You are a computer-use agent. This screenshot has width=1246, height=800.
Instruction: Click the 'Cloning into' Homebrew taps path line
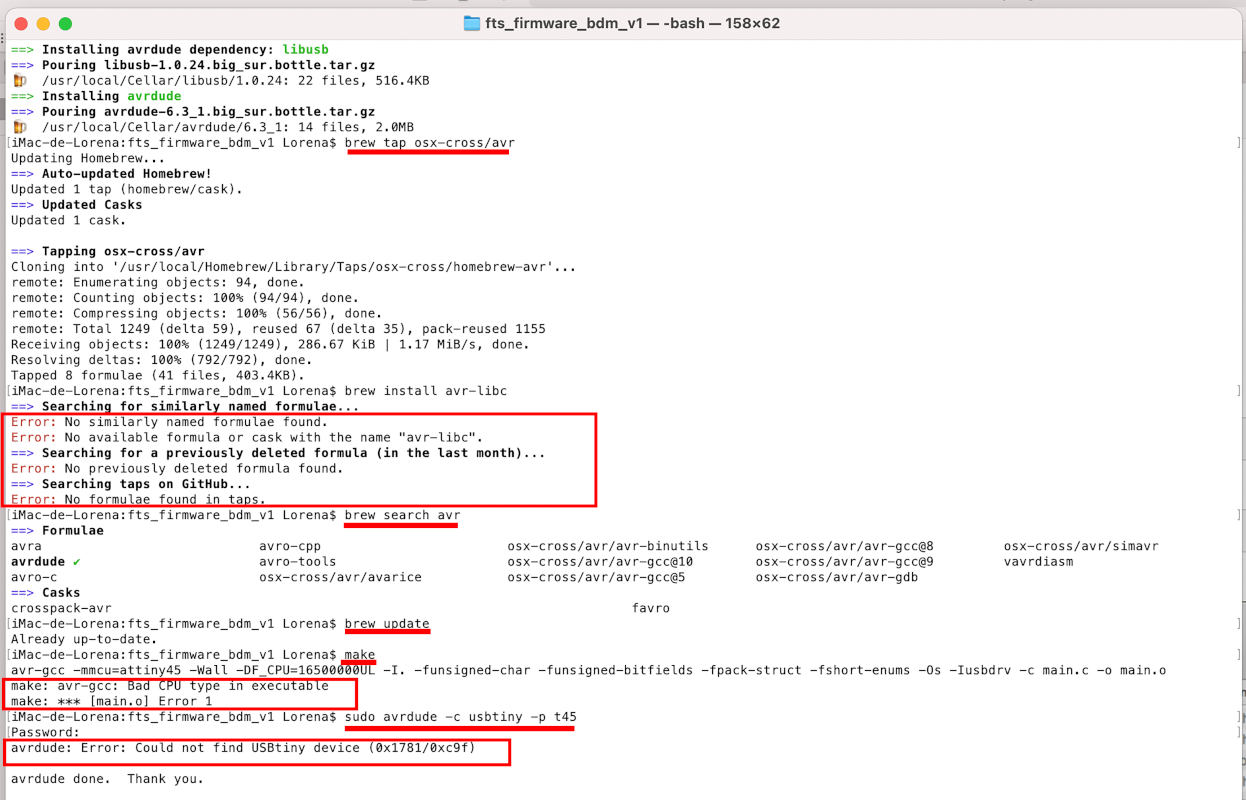(x=294, y=267)
